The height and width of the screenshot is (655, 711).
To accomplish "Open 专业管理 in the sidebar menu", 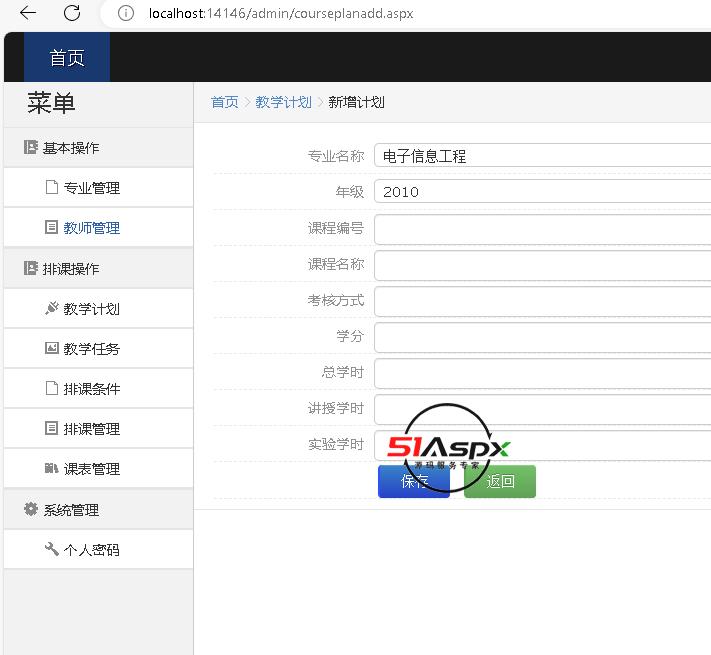I will [x=91, y=188].
